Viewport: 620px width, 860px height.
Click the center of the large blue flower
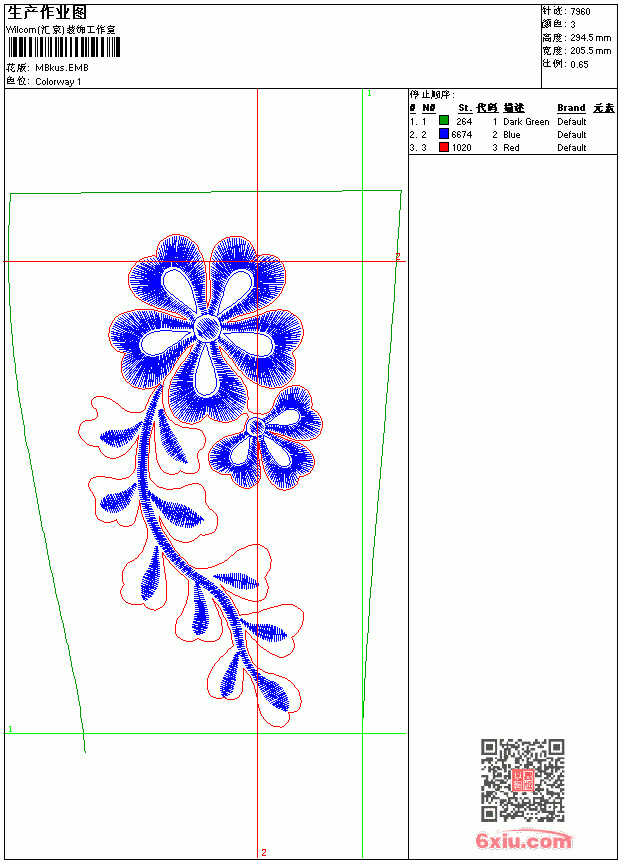207,329
